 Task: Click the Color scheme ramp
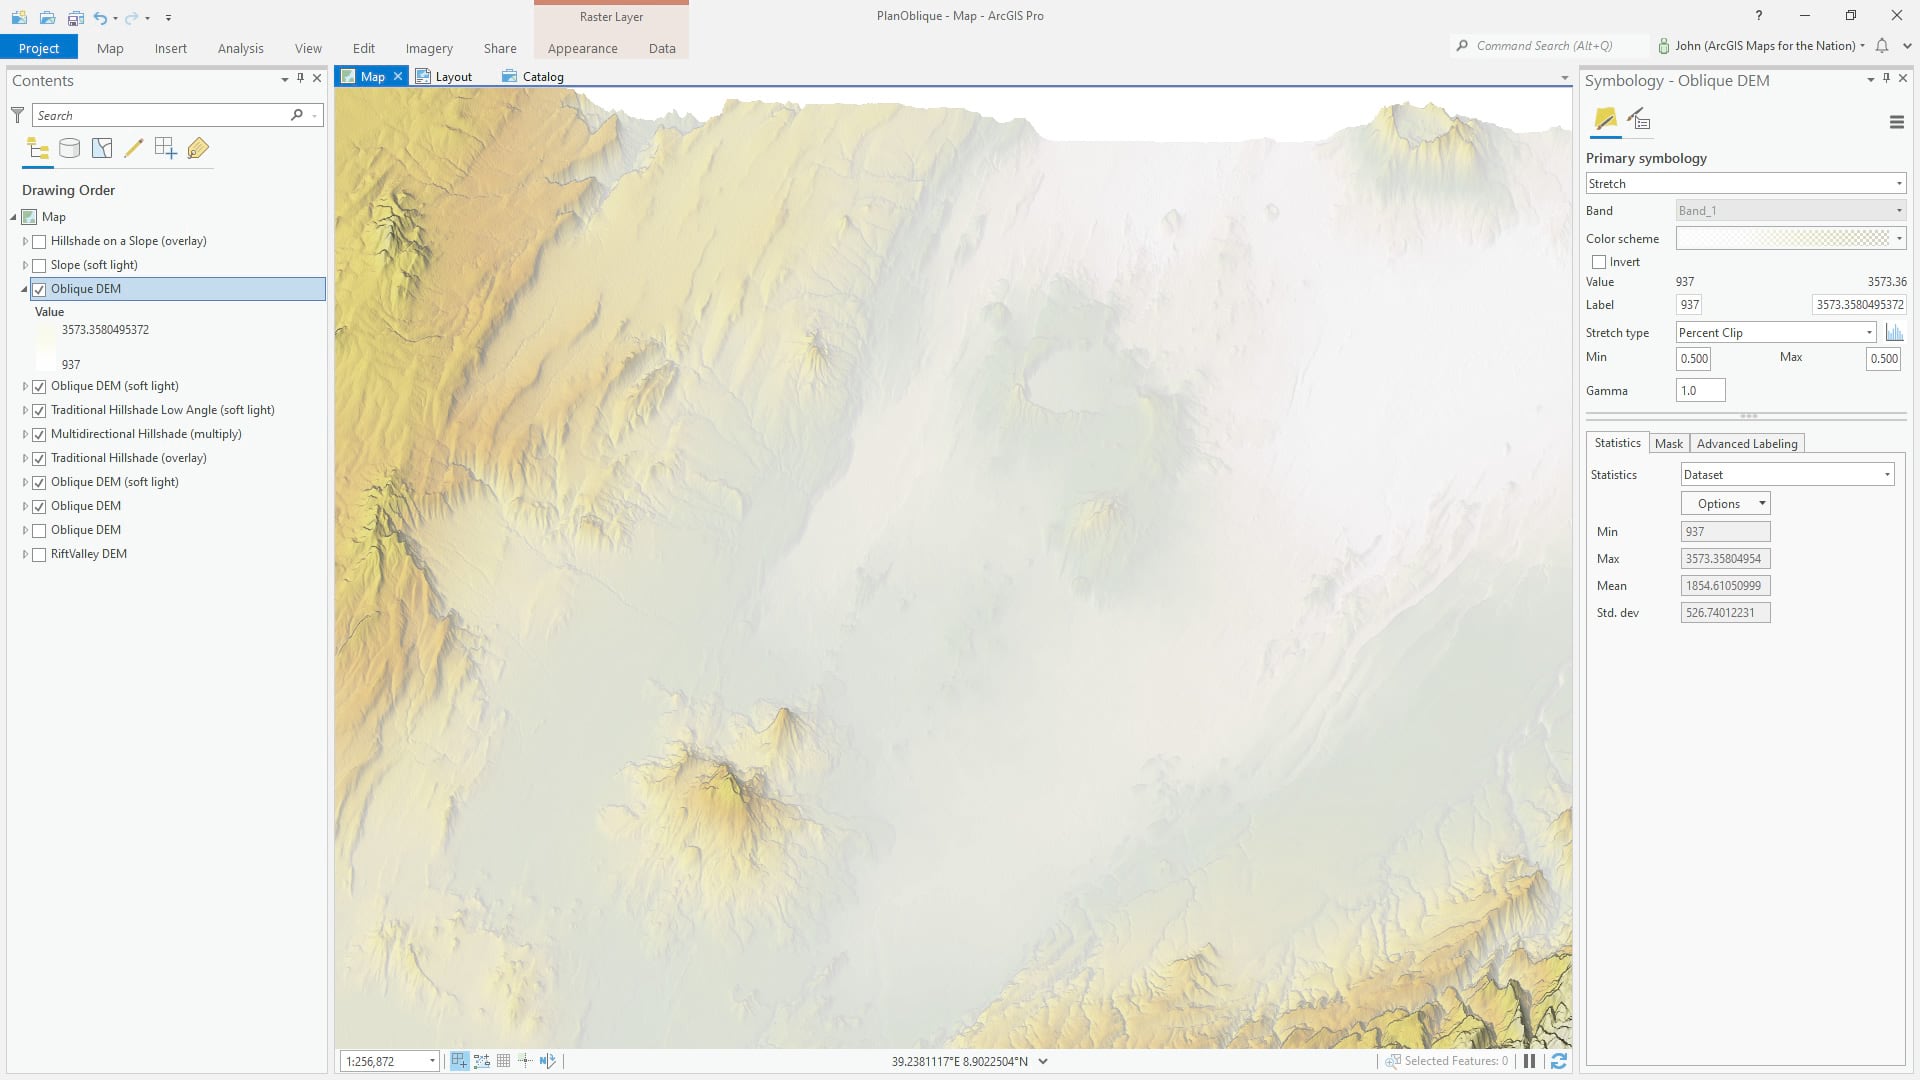[1784, 238]
